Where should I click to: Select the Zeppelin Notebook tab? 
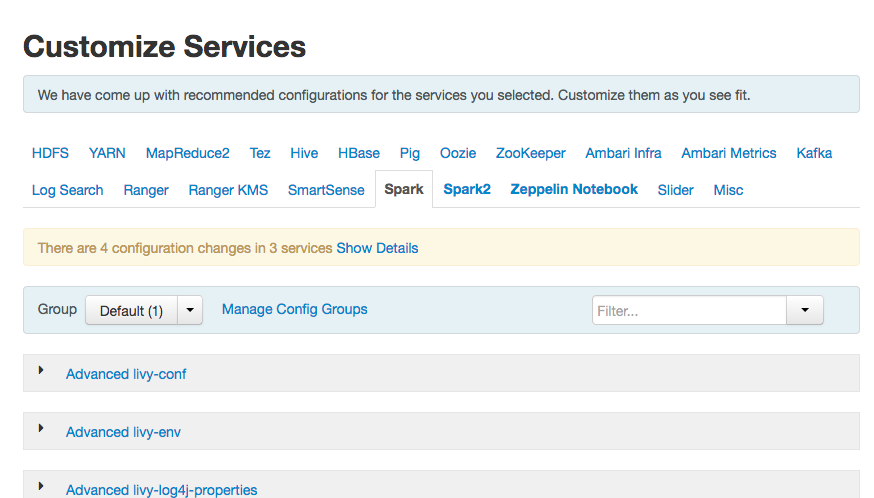coord(574,189)
